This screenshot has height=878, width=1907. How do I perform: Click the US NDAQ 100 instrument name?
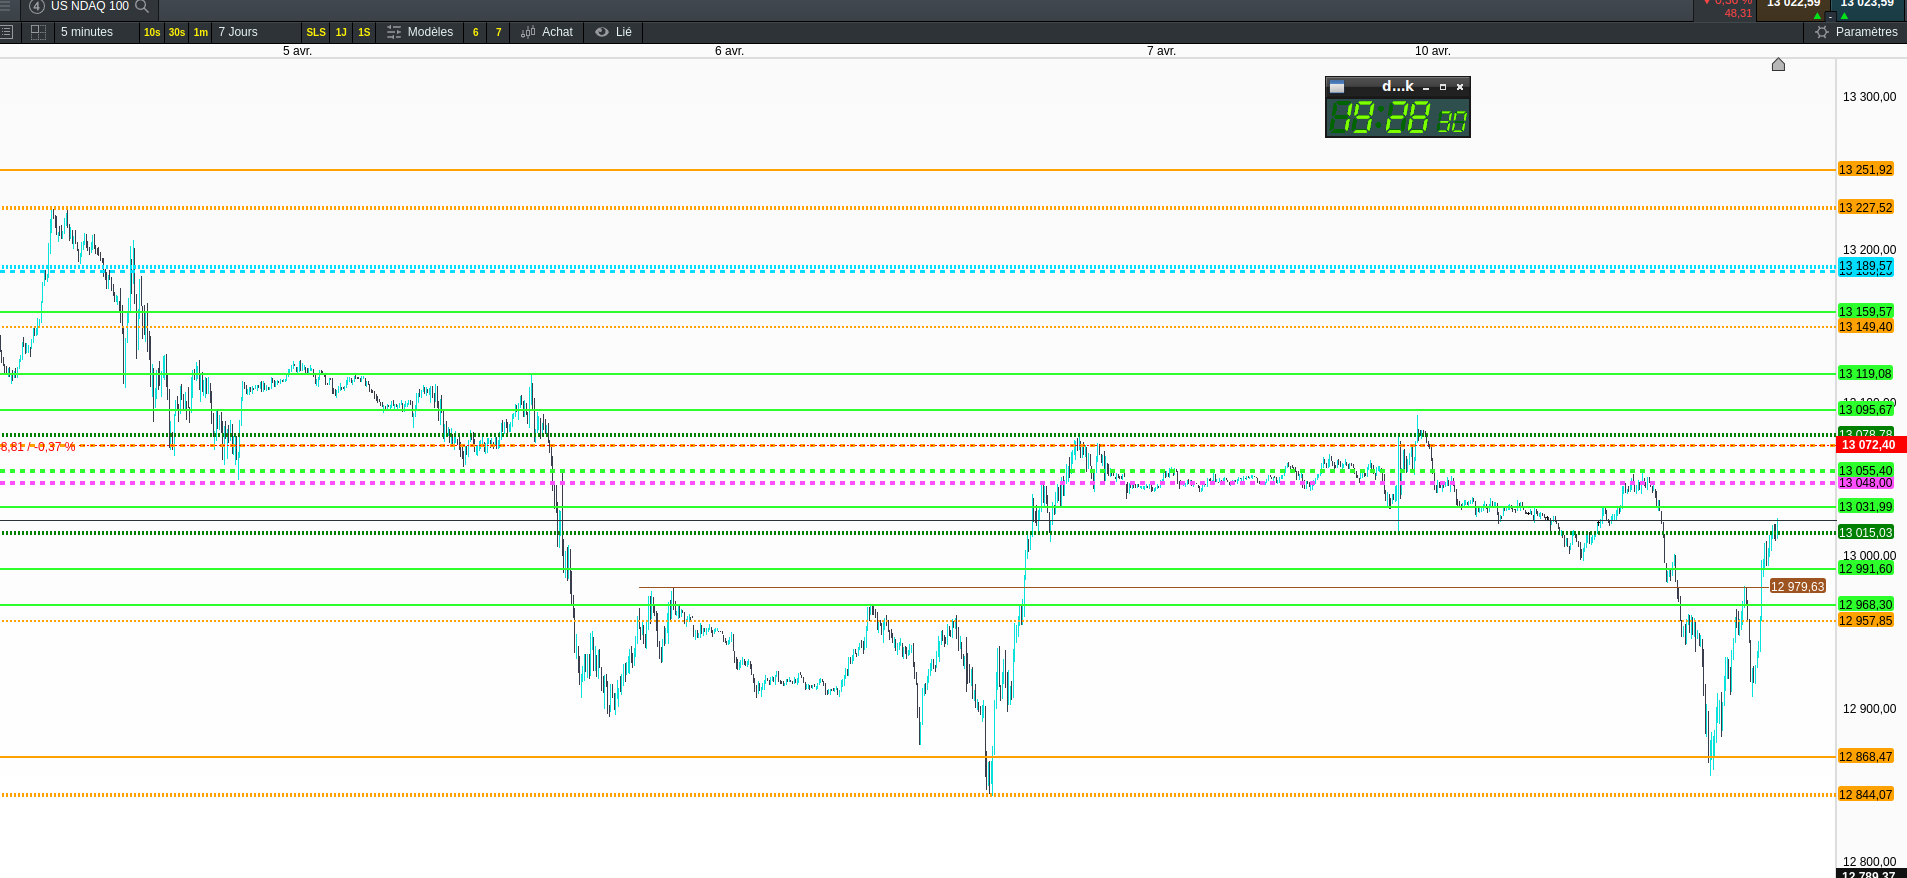(x=90, y=6)
